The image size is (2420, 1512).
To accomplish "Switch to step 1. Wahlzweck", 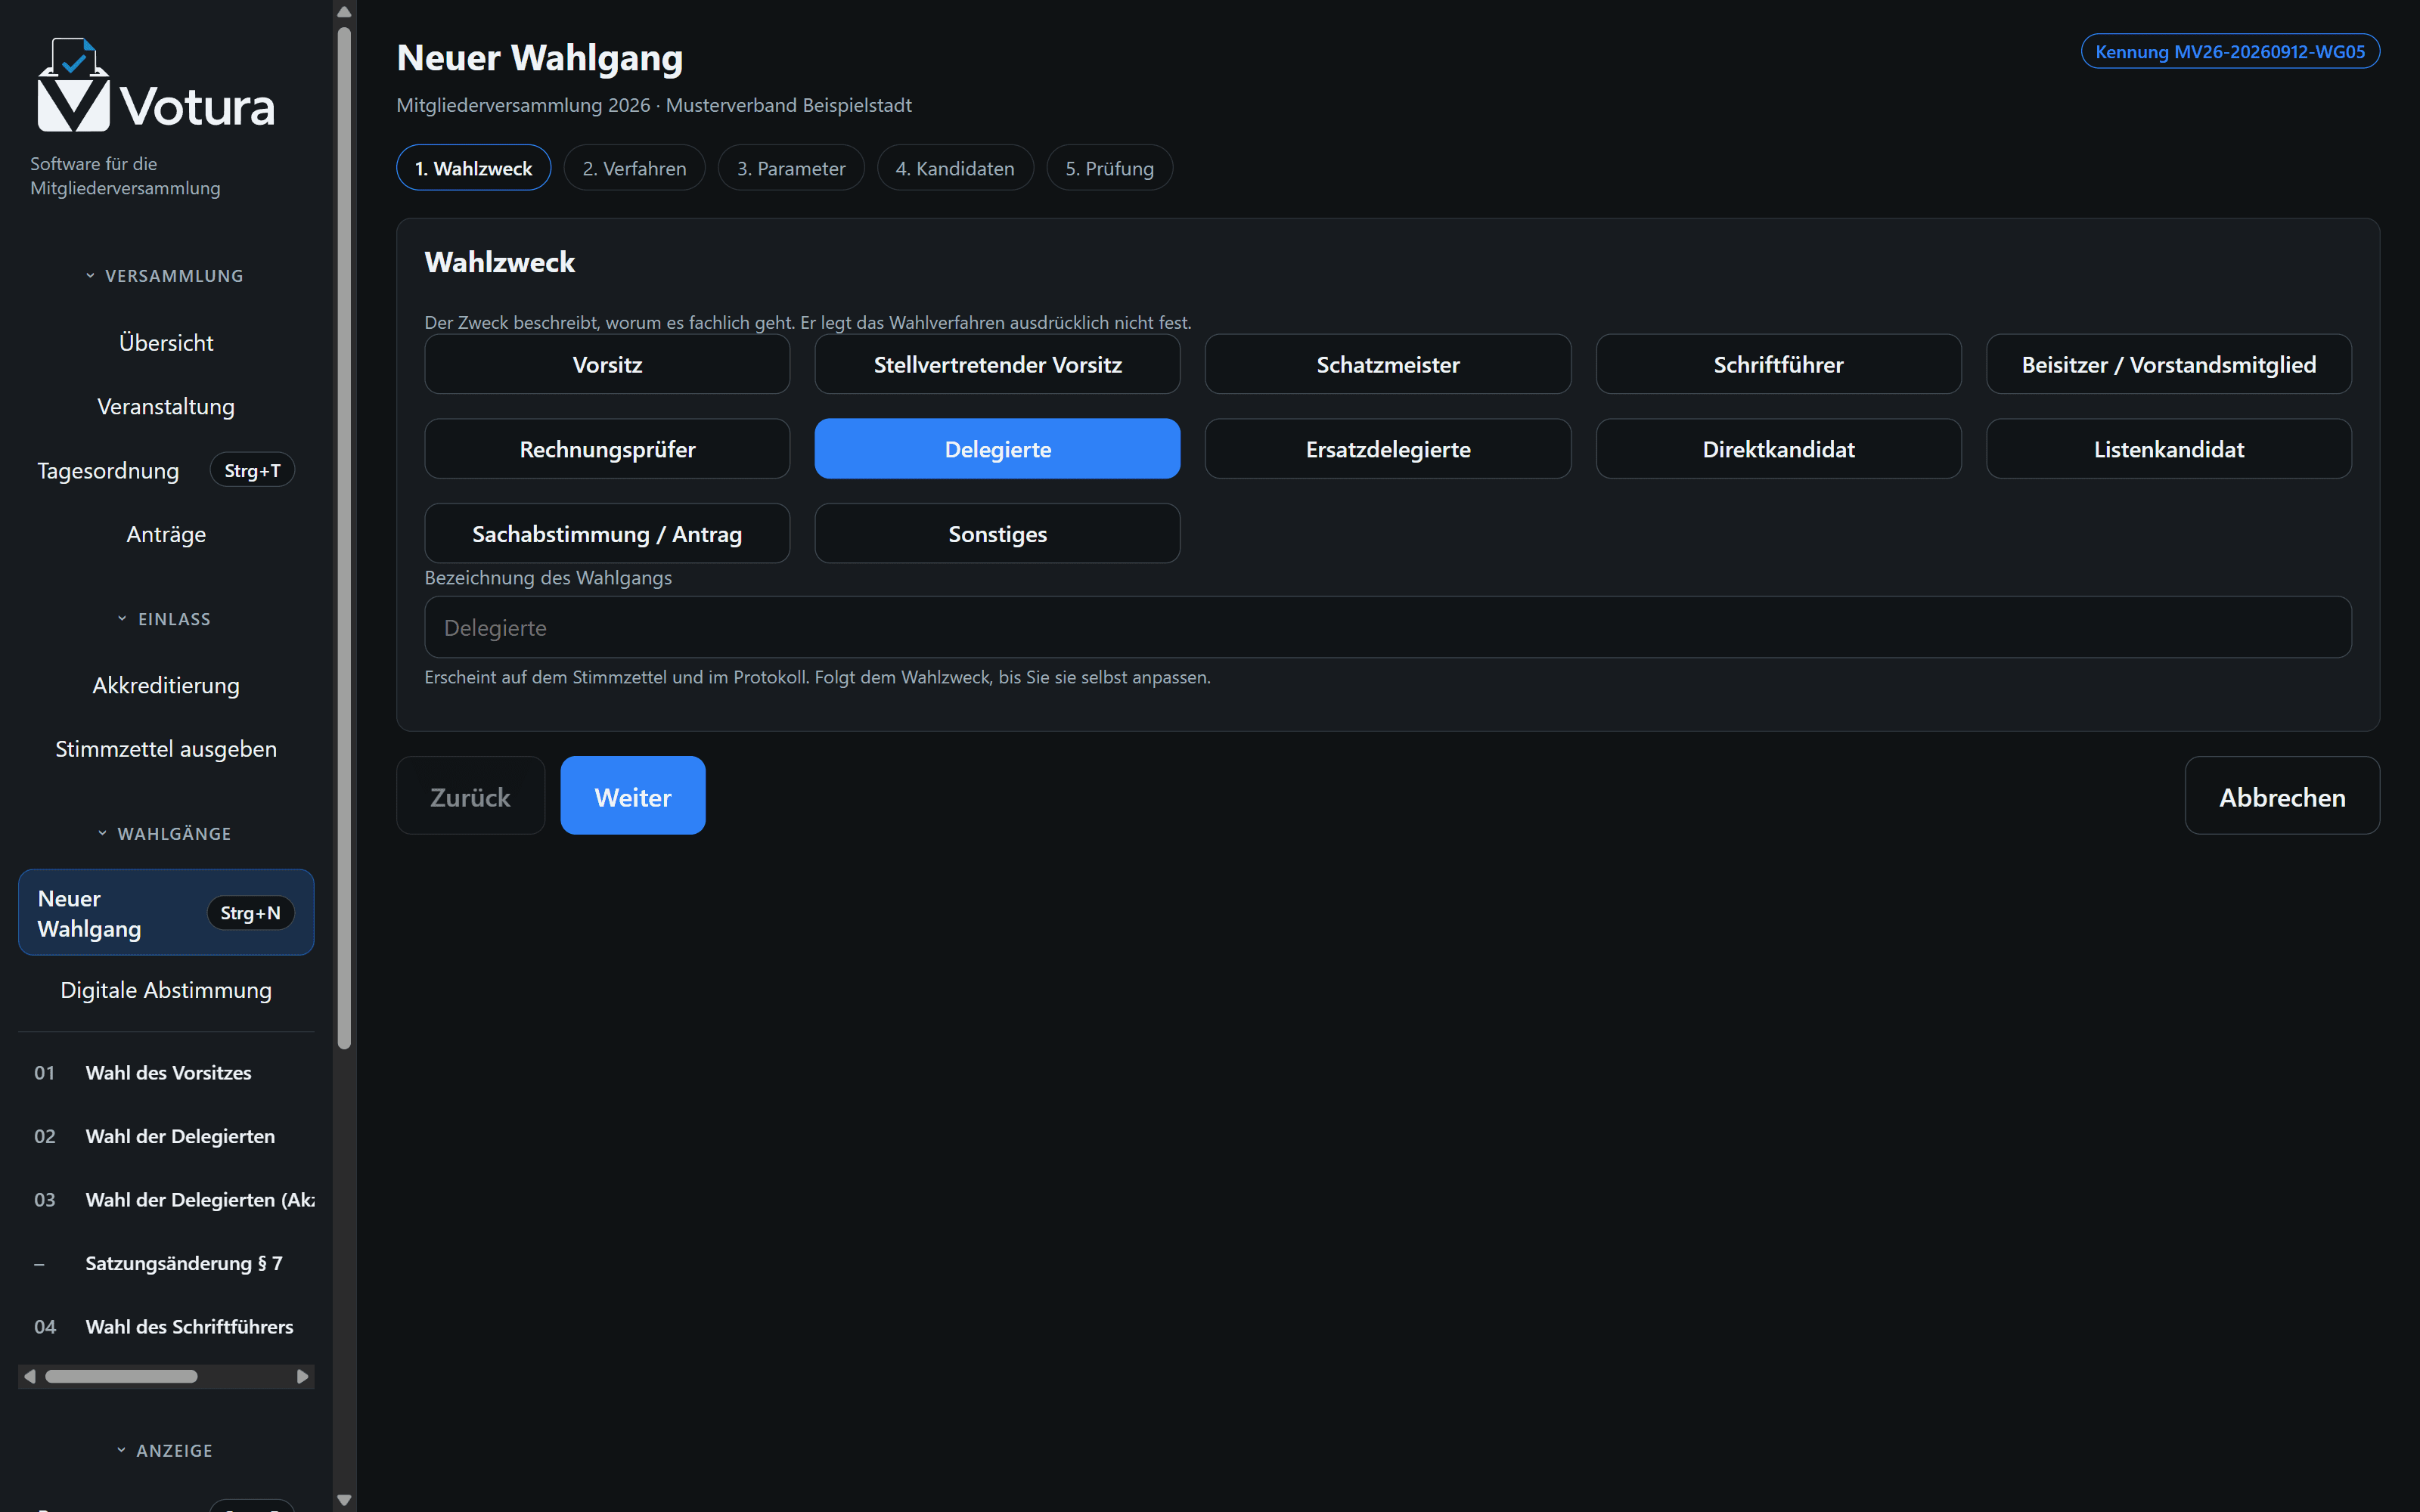I will 474,168.
